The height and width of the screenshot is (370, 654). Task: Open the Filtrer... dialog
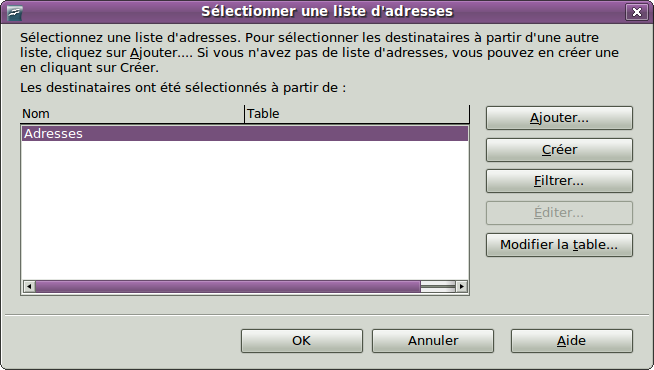pyautogui.click(x=559, y=181)
